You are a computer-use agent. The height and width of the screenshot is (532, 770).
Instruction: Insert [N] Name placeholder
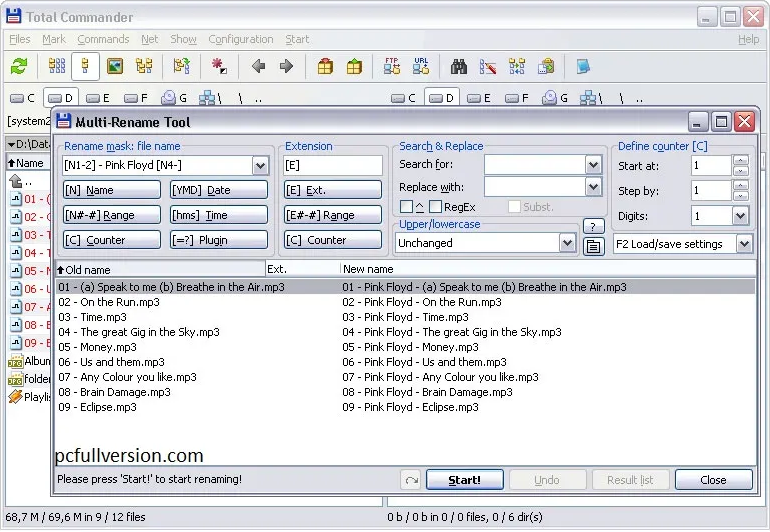pyautogui.click(x=112, y=190)
